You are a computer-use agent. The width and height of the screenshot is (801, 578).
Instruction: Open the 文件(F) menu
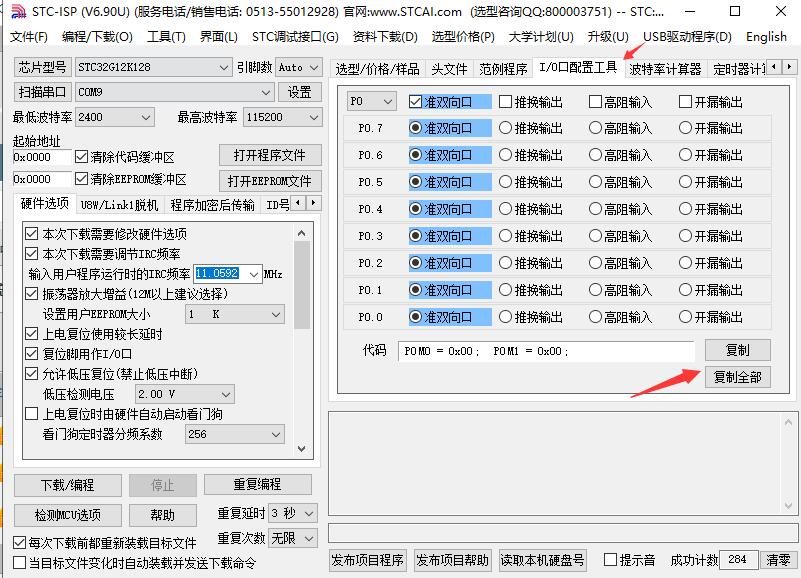pos(29,37)
